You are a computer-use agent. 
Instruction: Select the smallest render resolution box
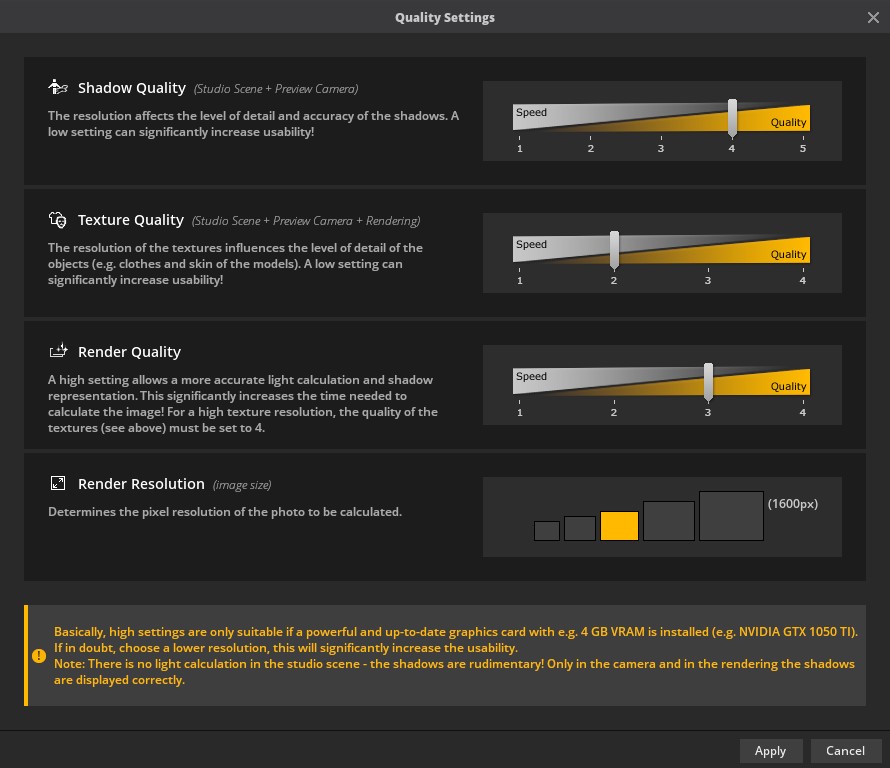click(546, 531)
